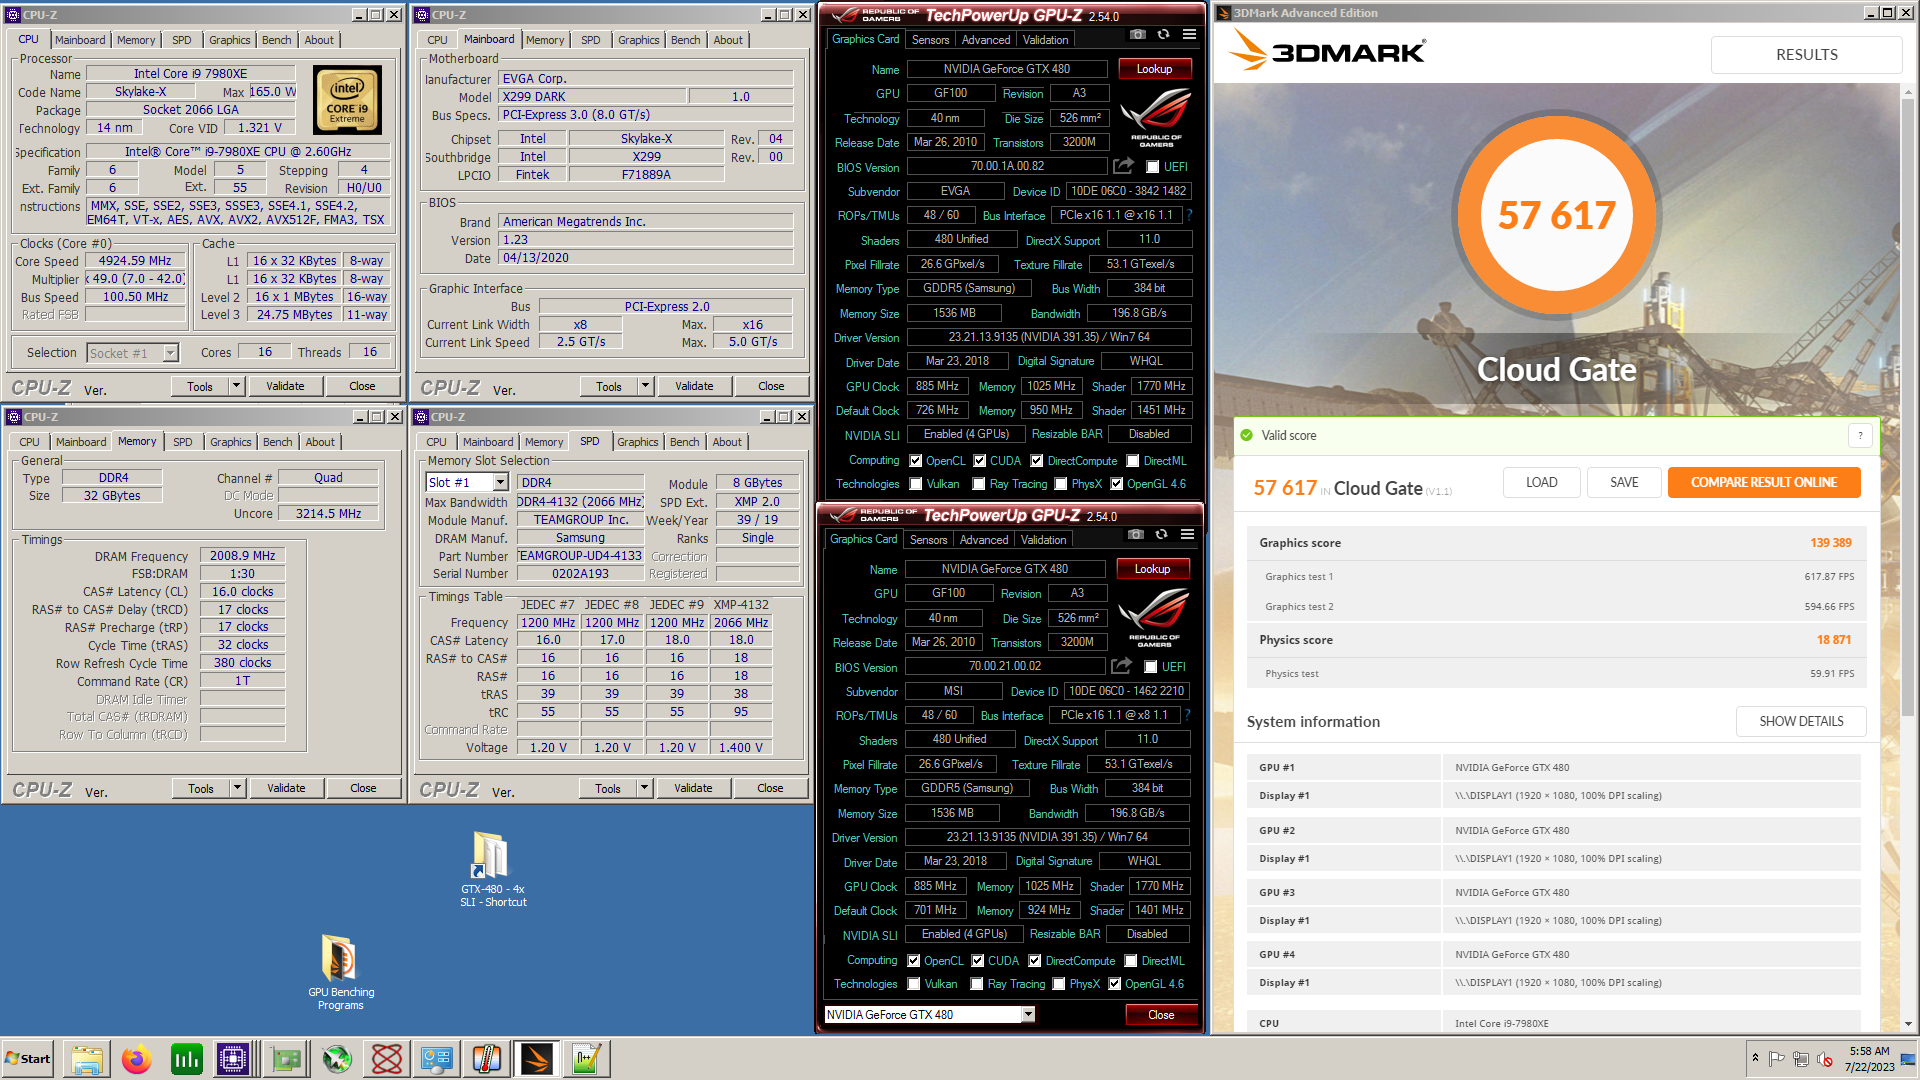The height and width of the screenshot is (1080, 1920).
Task: Click the SAVE button in 3DMark
Action: coord(1624,482)
